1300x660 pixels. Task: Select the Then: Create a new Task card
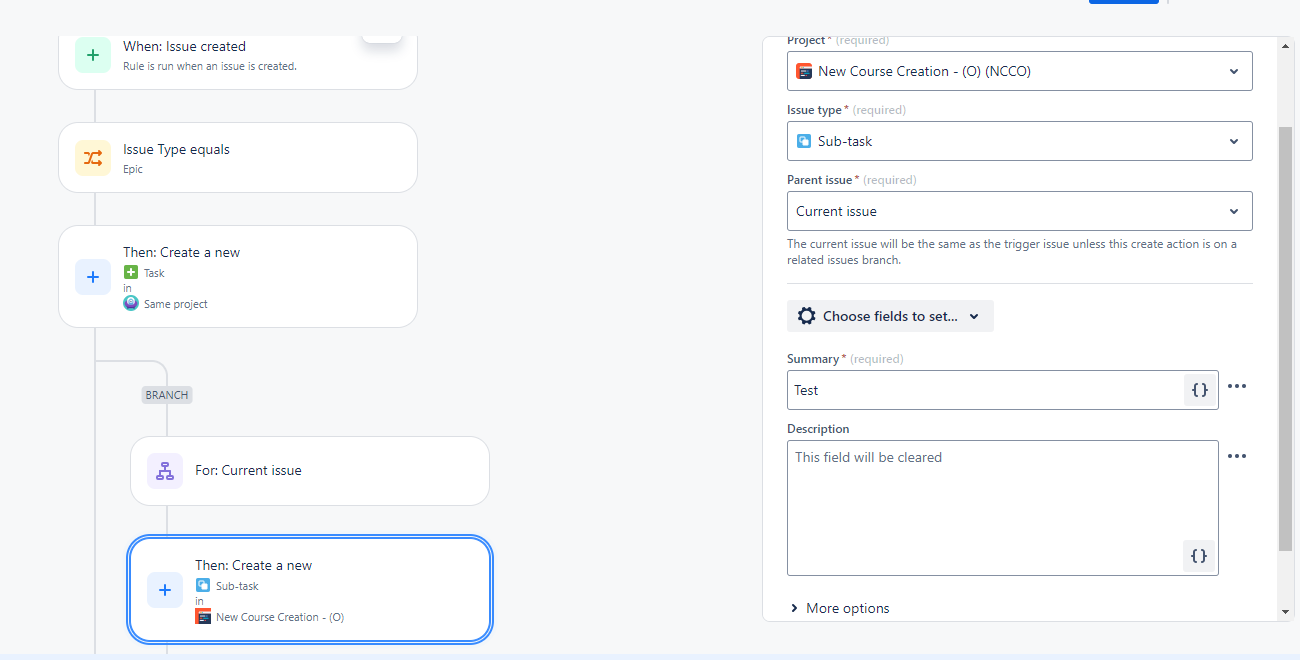coord(238,277)
